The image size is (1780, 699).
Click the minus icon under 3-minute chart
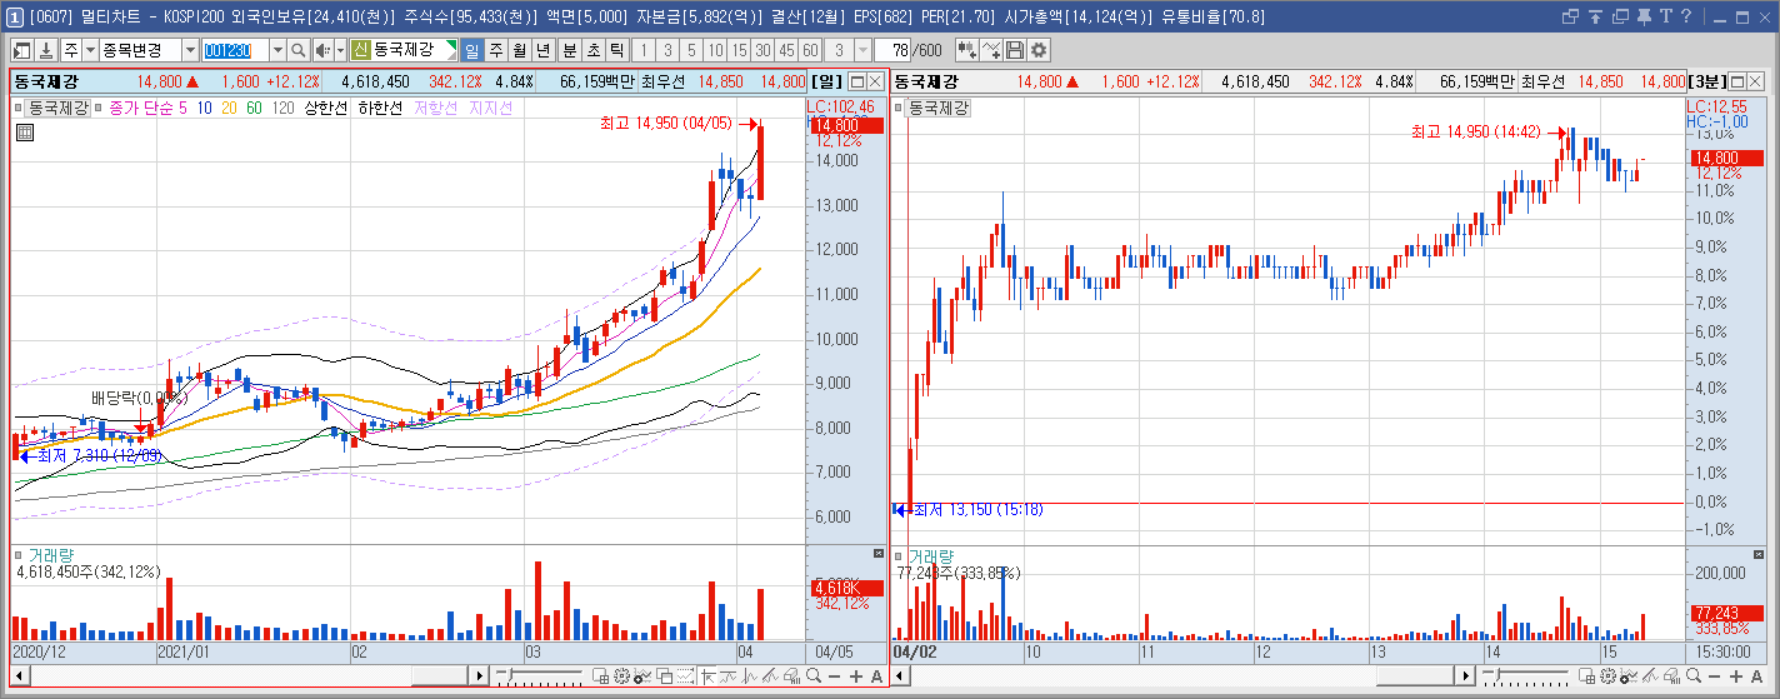coord(1715,677)
